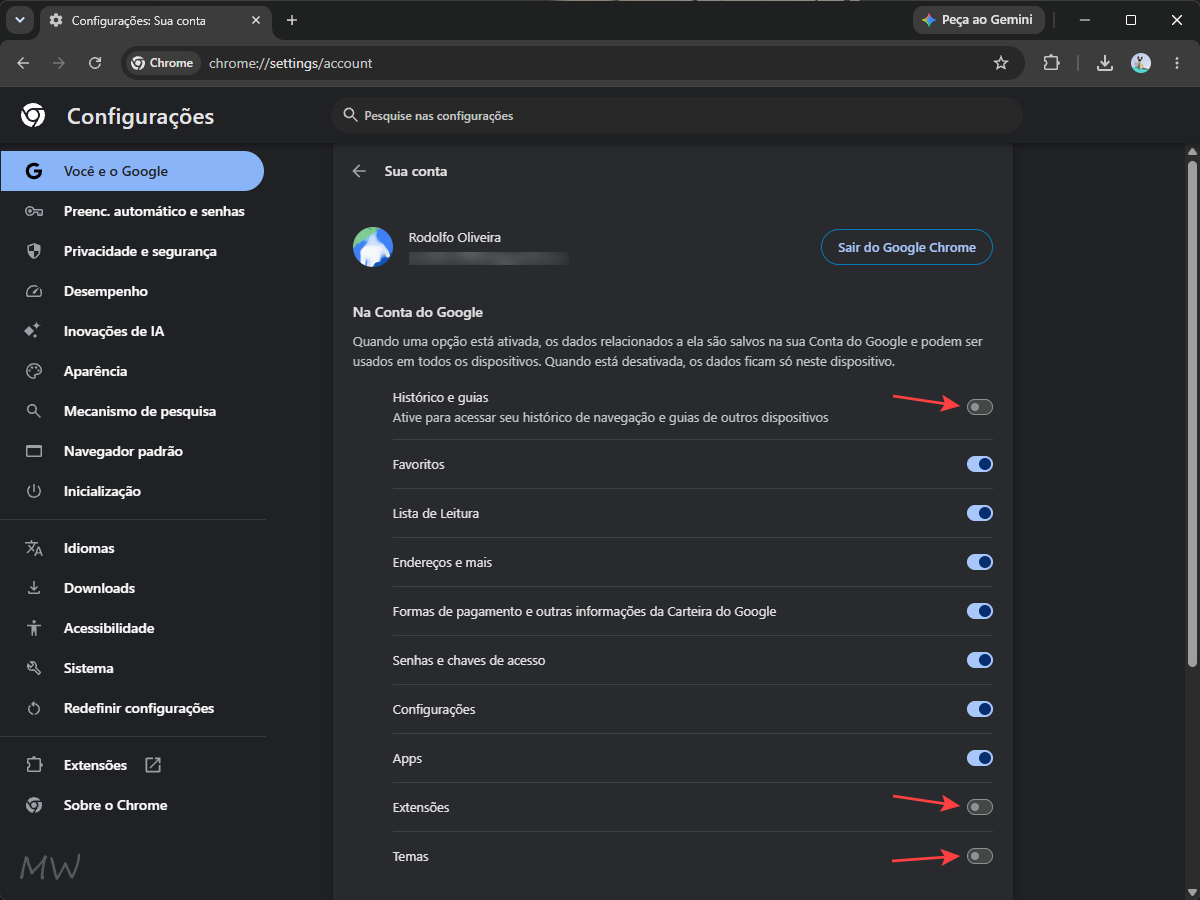The width and height of the screenshot is (1200, 900).
Task: Click Sair do Google Chrome button
Action: click(907, 247)
